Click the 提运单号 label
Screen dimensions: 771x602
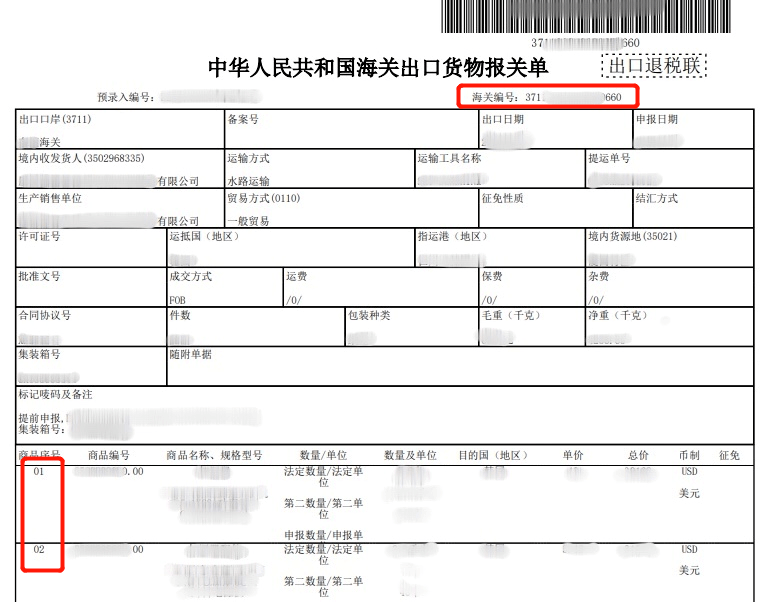click(x=609, y=158)
